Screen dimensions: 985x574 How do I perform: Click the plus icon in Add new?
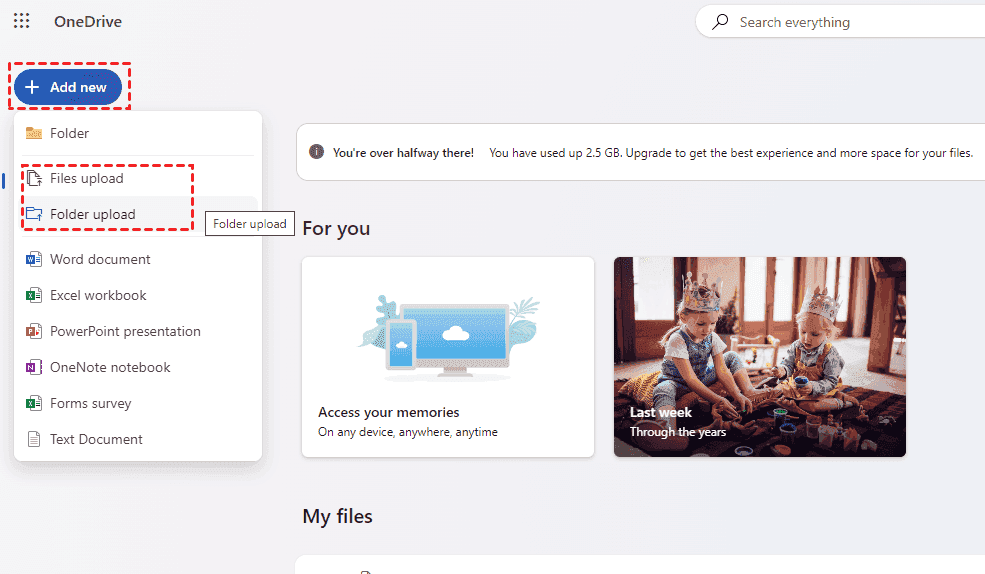coord(32,87)
